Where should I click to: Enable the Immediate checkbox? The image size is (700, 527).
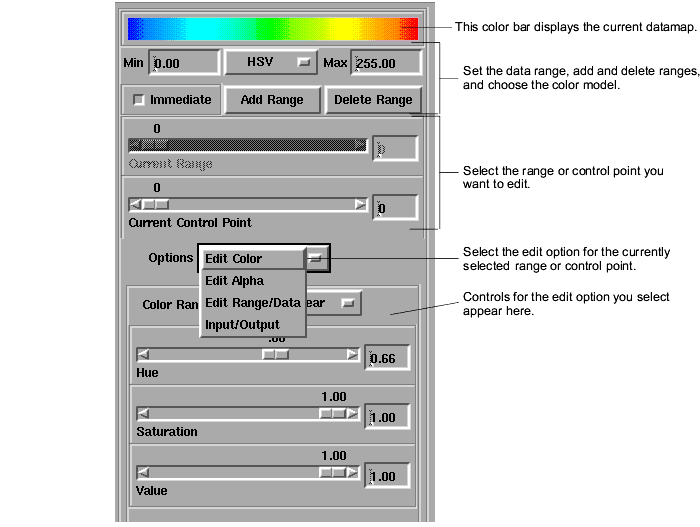click(x=139, y=100)
